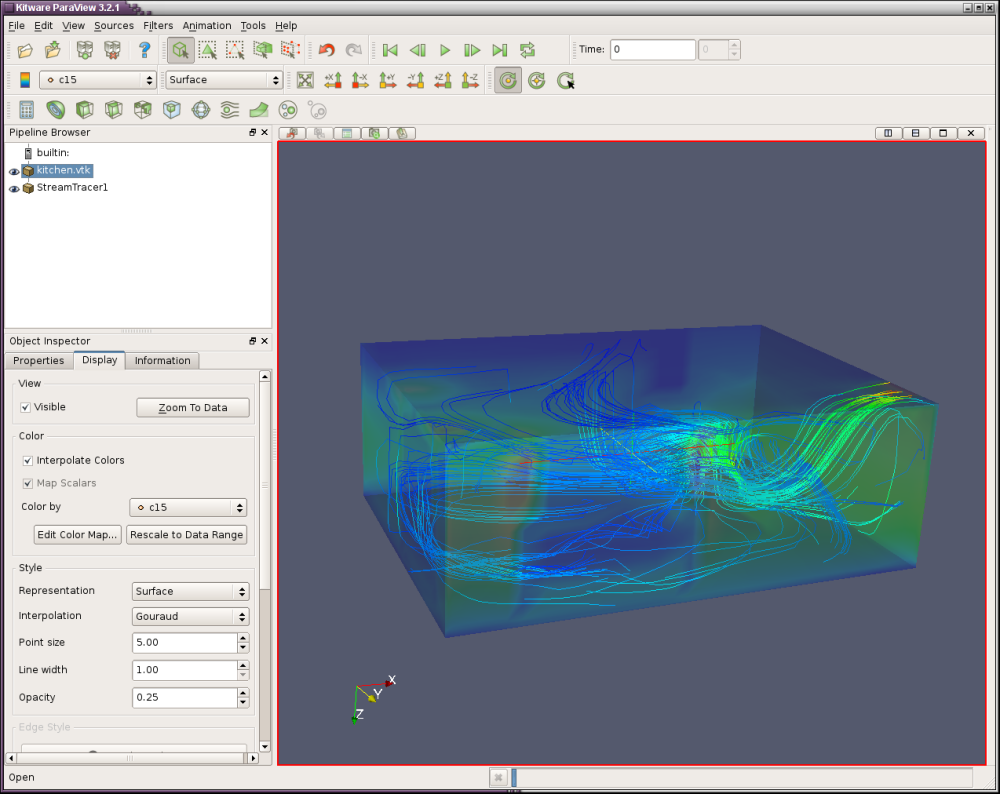Click the Warp by scalar filter icon
1000x794 pixels.
(x=259, y=110)
